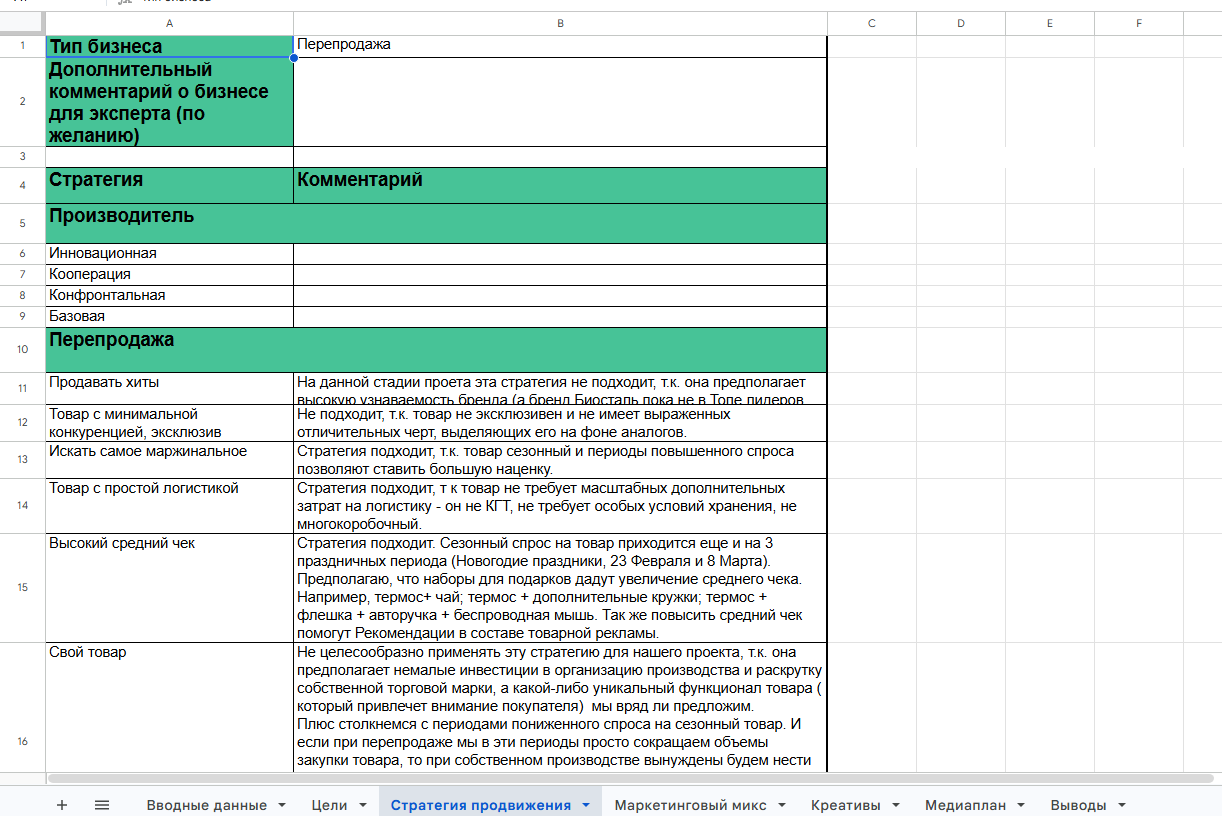Select the Кооперация cell
This screenshot has width=1222, height=816.
[x=169, y=275]
